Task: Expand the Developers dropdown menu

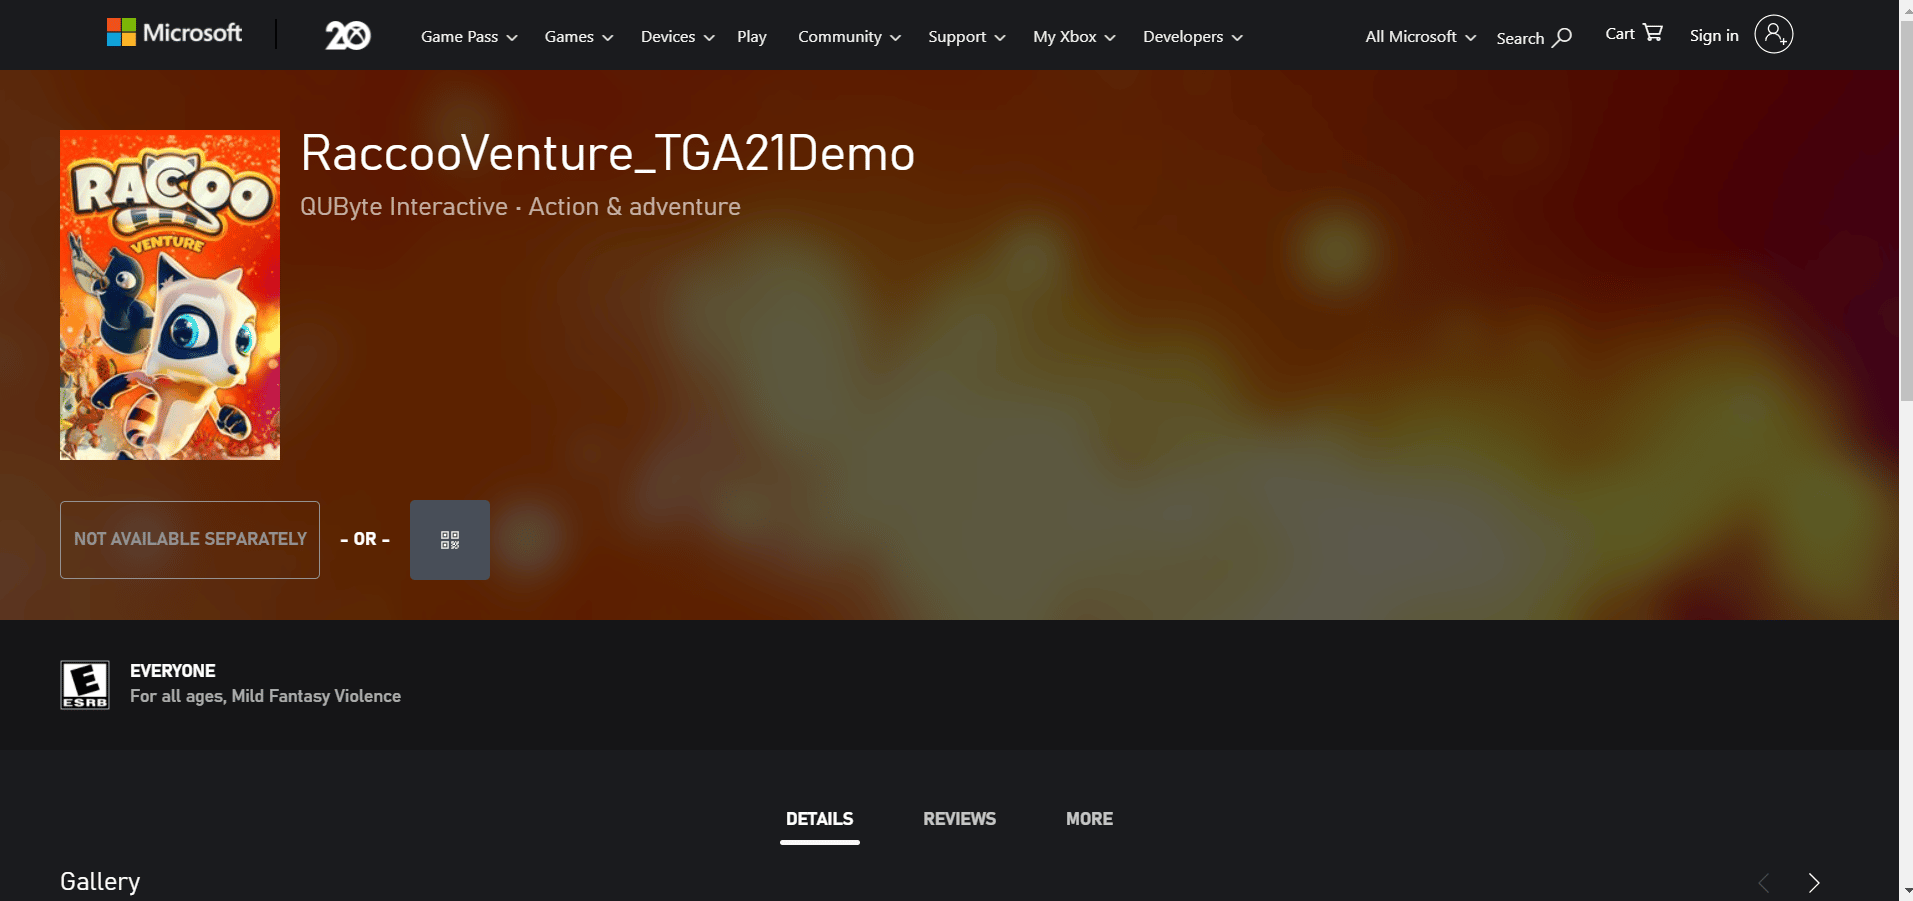Action: point(1193,37)
